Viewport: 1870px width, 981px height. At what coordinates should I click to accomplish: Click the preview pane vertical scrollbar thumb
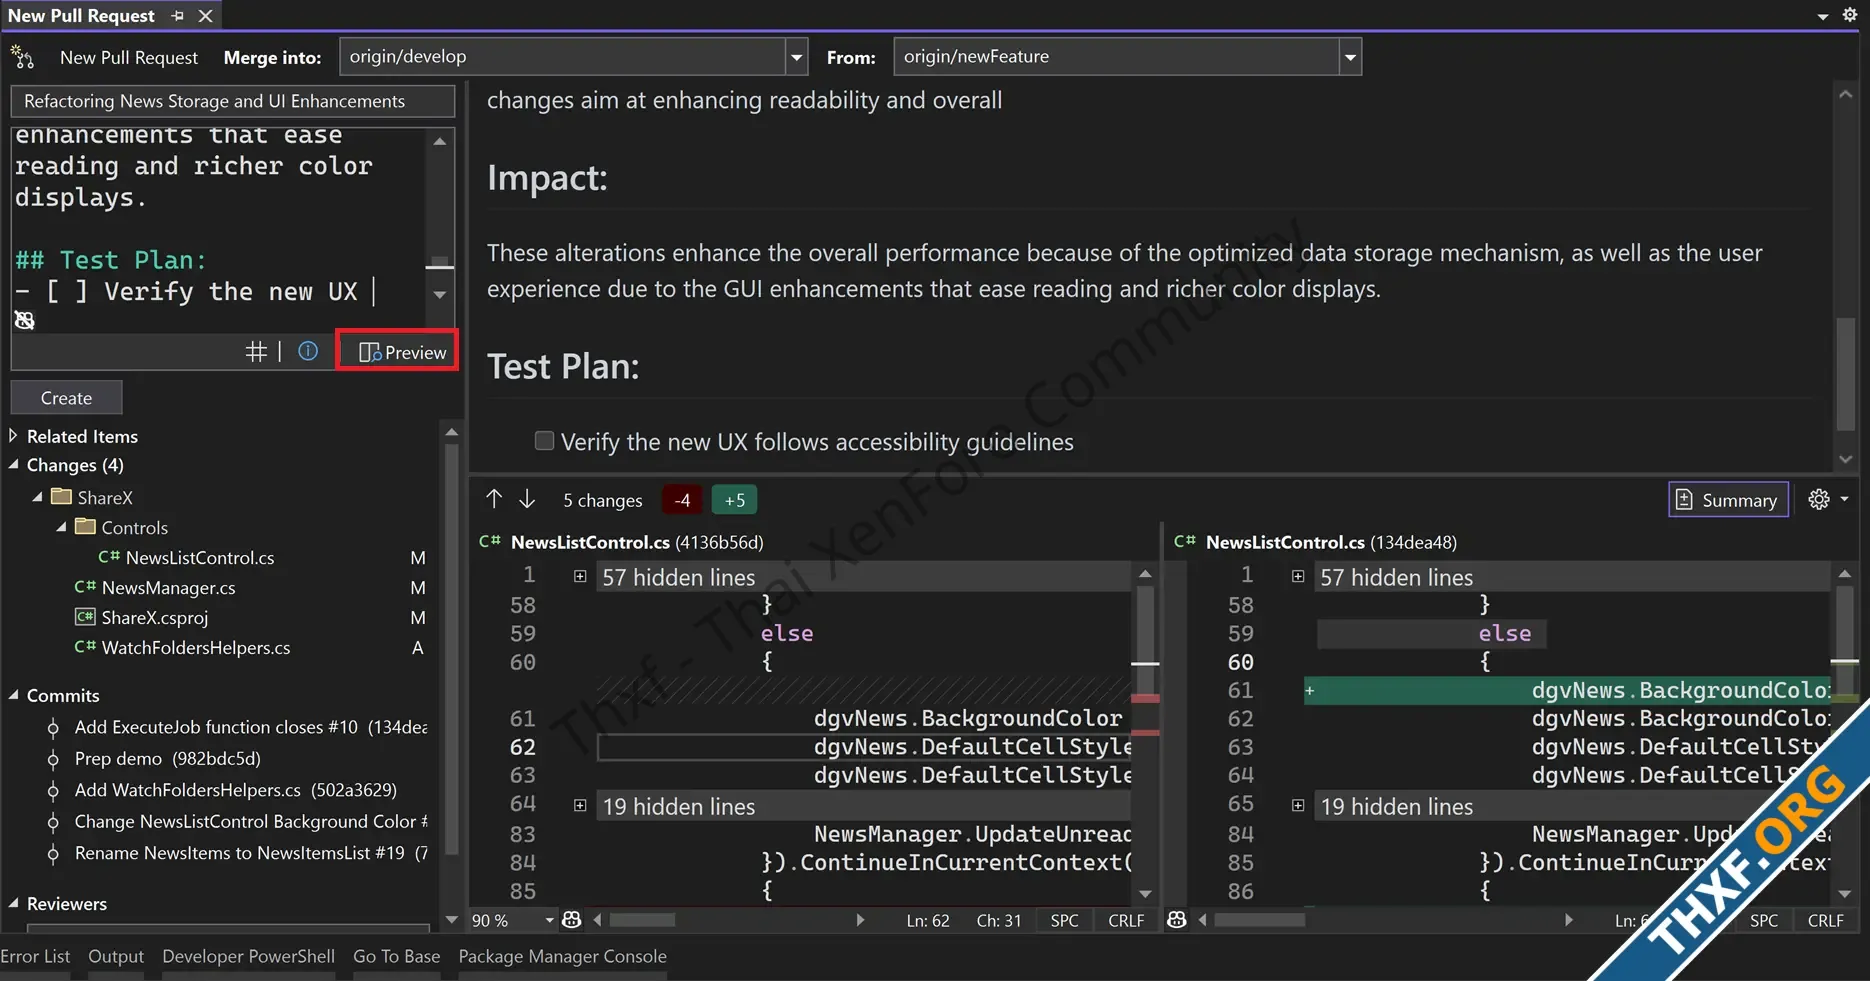(1846, 375)
